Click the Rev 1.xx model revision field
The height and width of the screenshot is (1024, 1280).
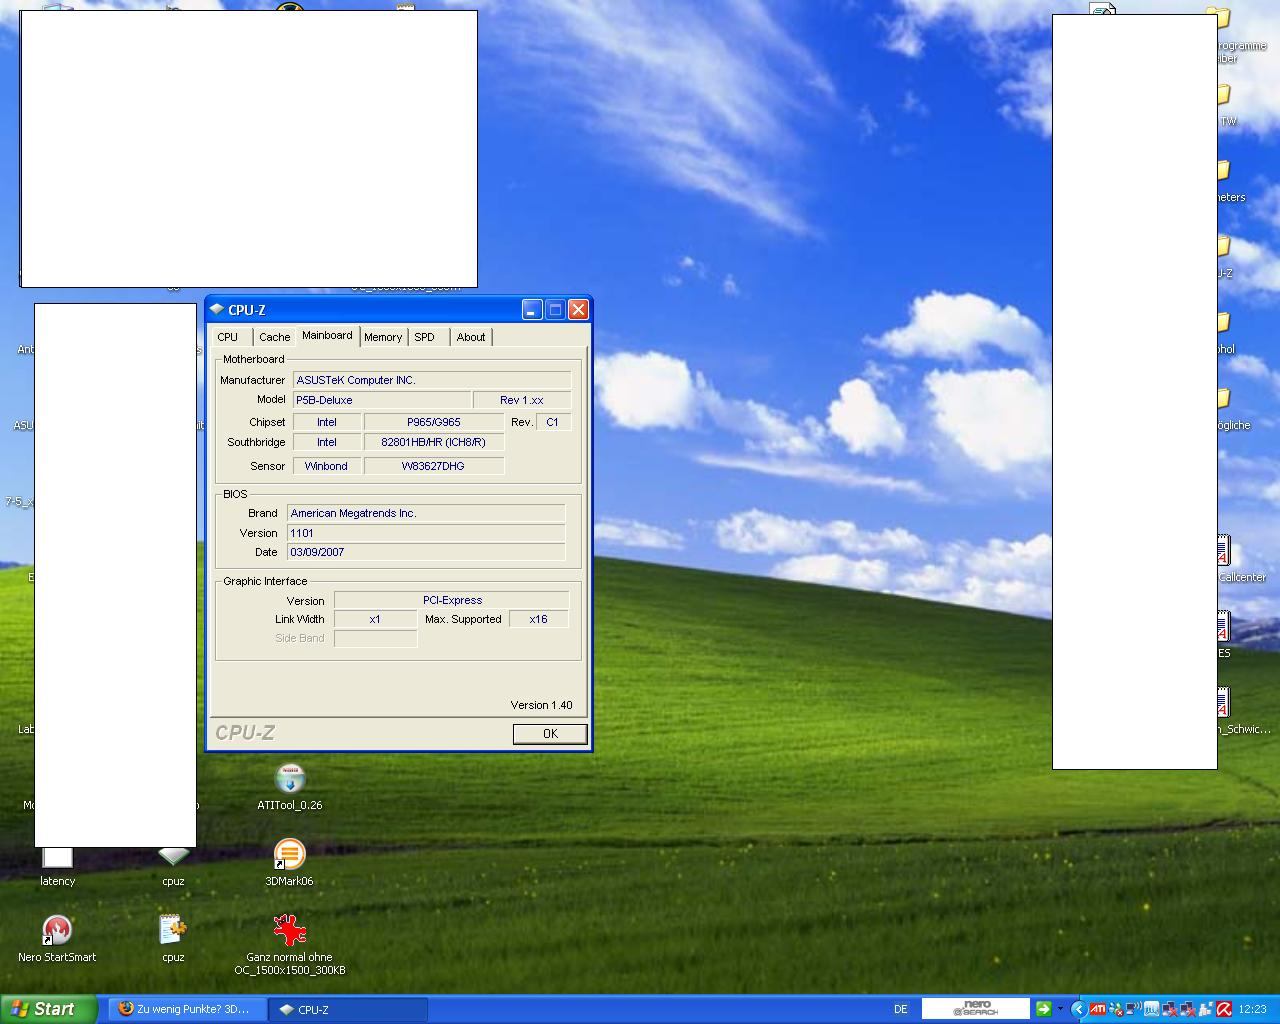tap(522, 400)
